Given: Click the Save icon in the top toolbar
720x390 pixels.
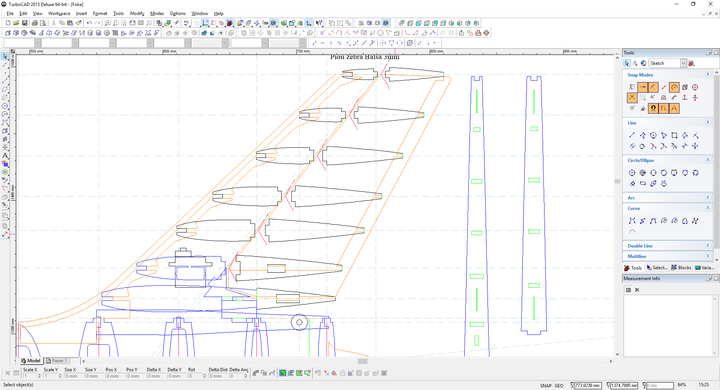Looking at the screenshot, I should pyautogui.click(x=25, y=23).
